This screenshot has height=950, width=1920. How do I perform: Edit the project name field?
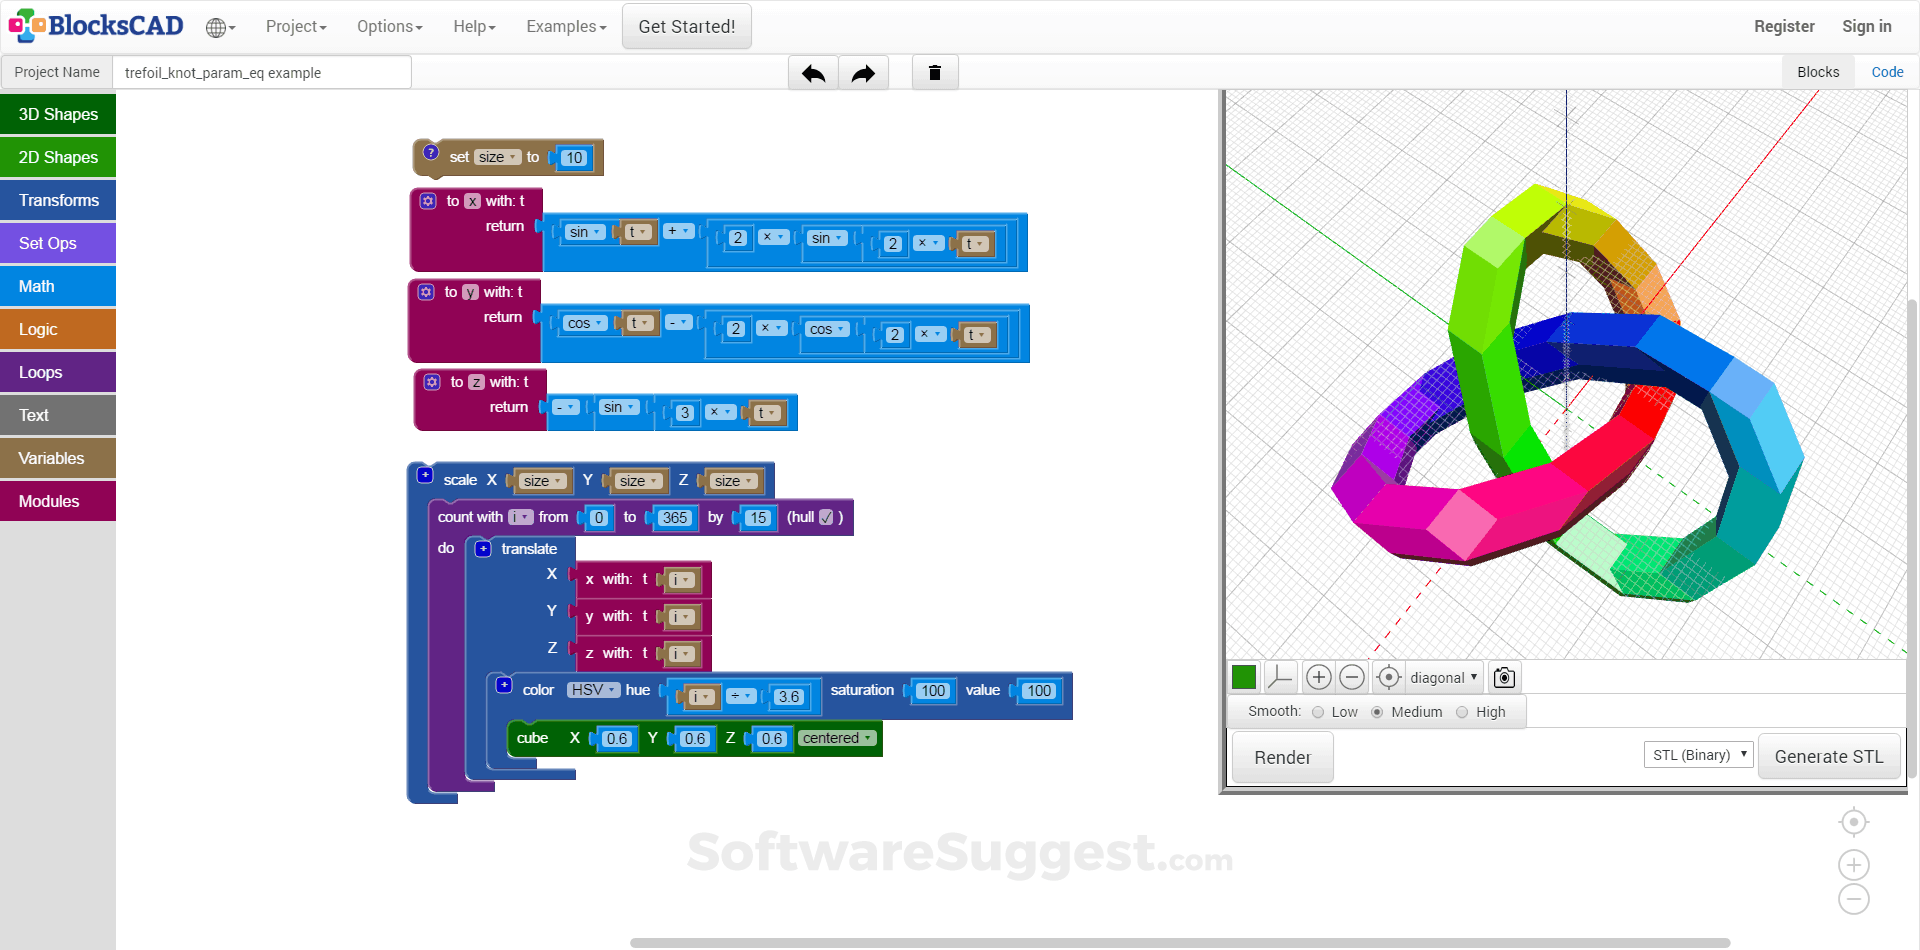point(262,72)
